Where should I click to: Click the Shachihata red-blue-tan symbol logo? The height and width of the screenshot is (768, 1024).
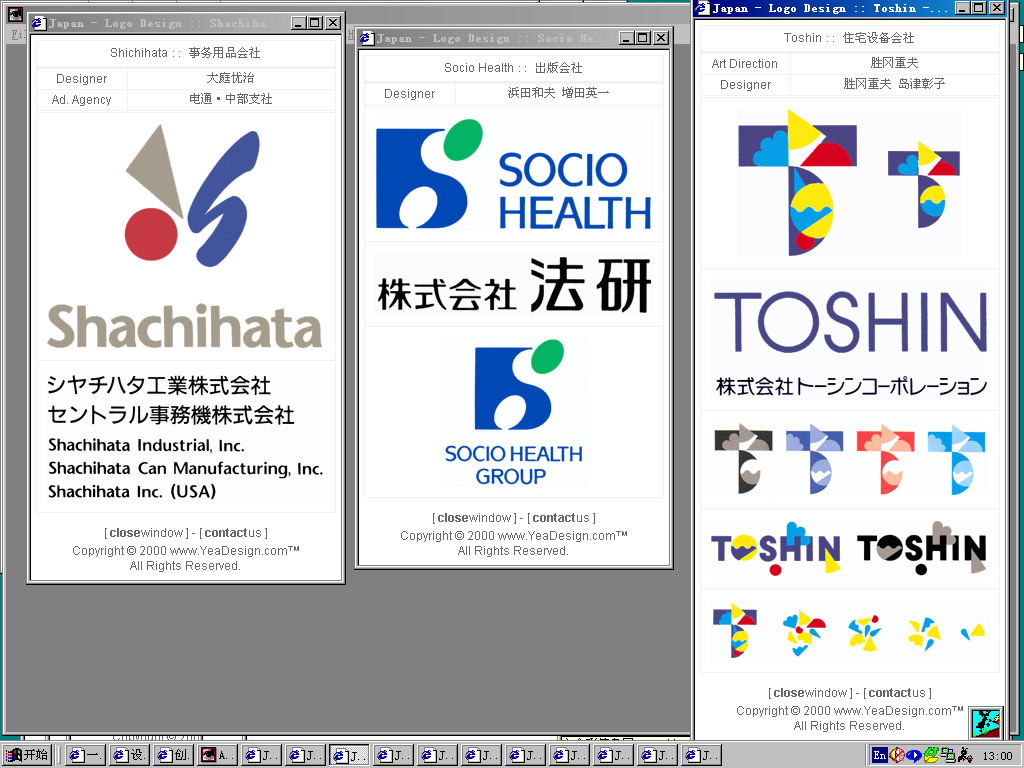pos(192,196)
